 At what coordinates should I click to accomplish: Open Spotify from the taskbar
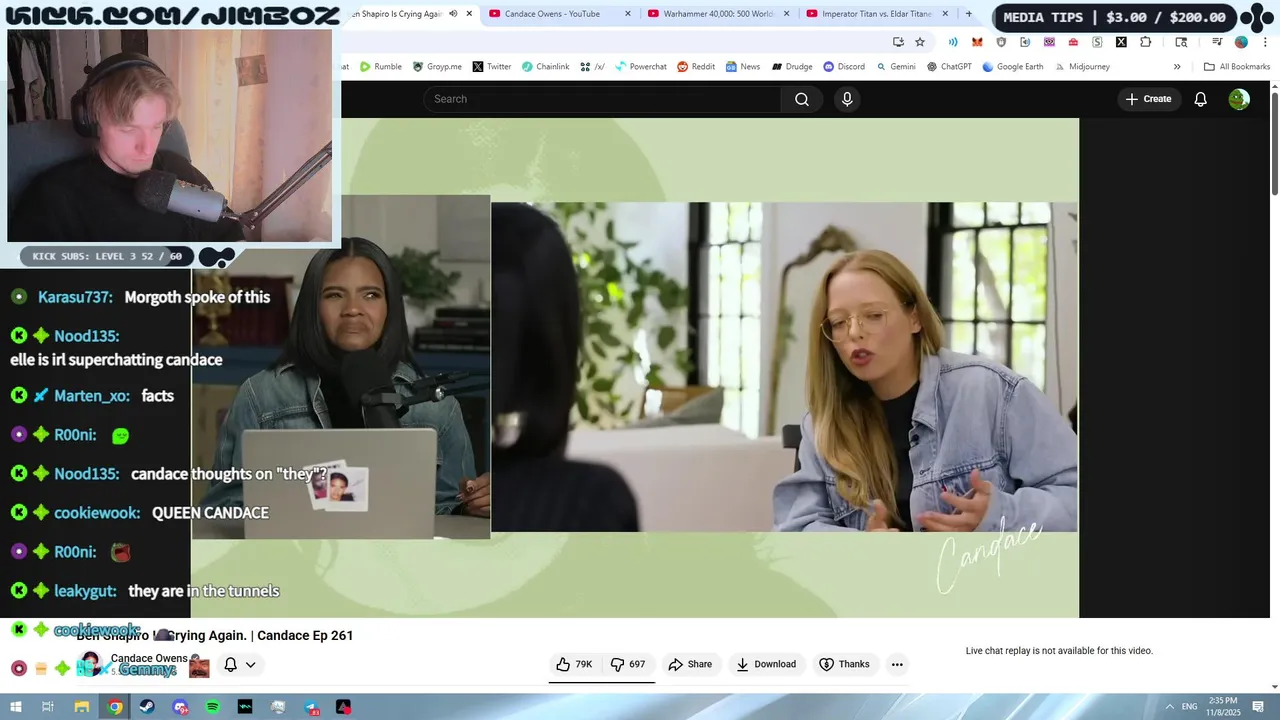click(x=212, y=707)
